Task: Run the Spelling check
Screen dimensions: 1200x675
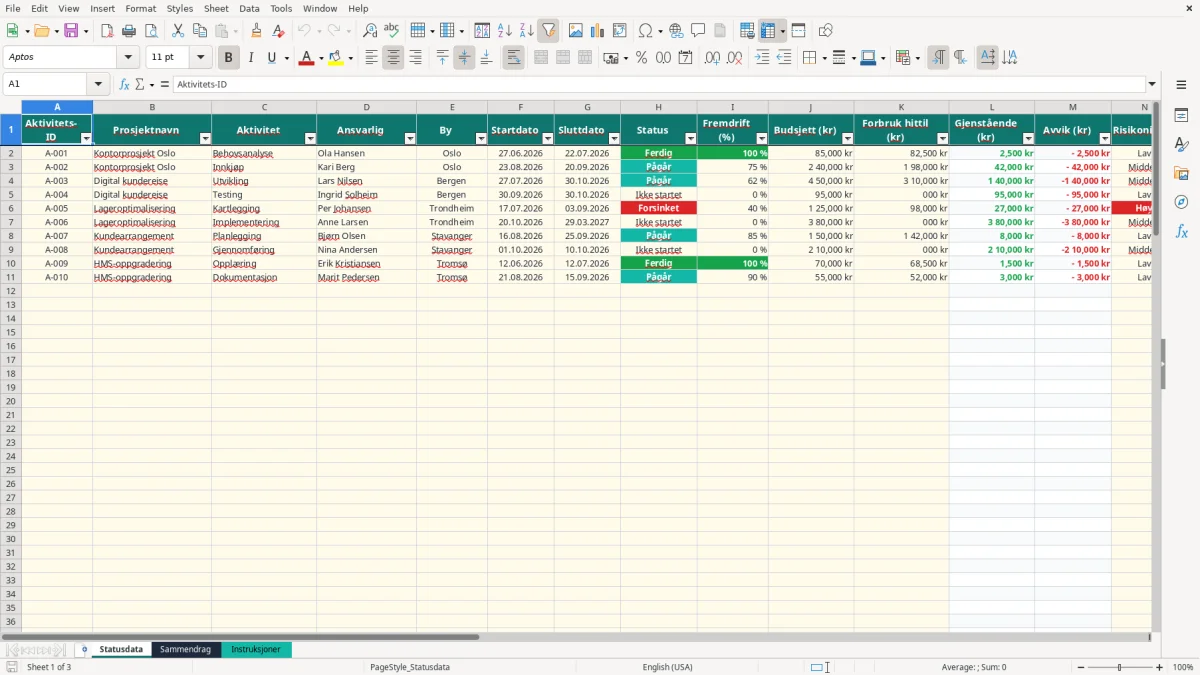Action: (x=392, y=31)
